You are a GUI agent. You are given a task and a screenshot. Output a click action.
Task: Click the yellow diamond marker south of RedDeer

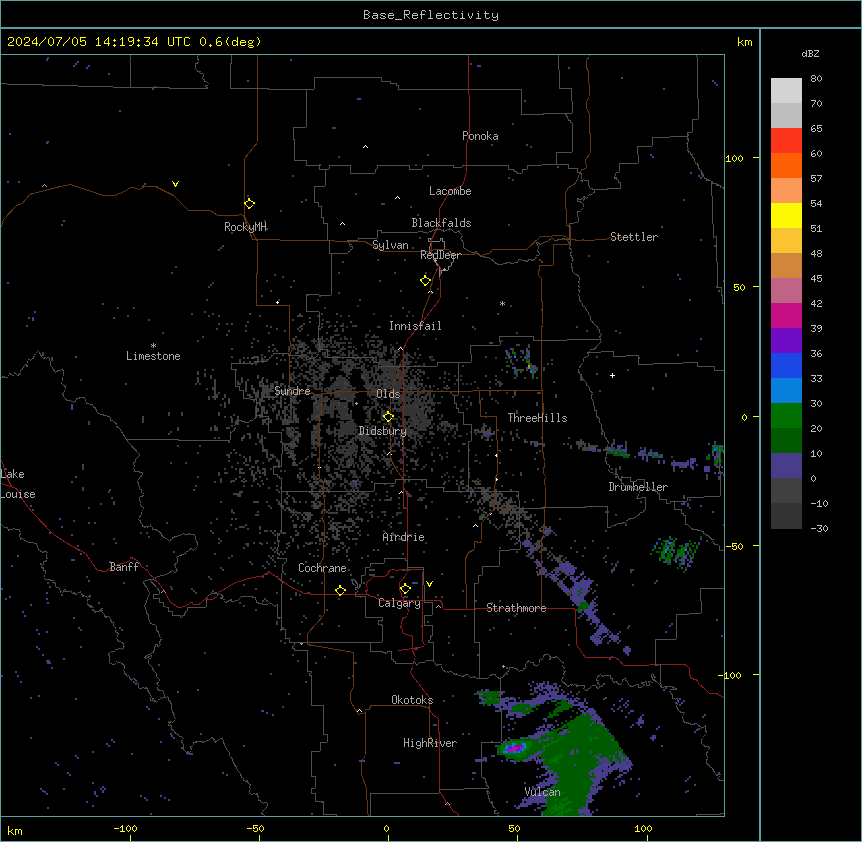(426, 281)
